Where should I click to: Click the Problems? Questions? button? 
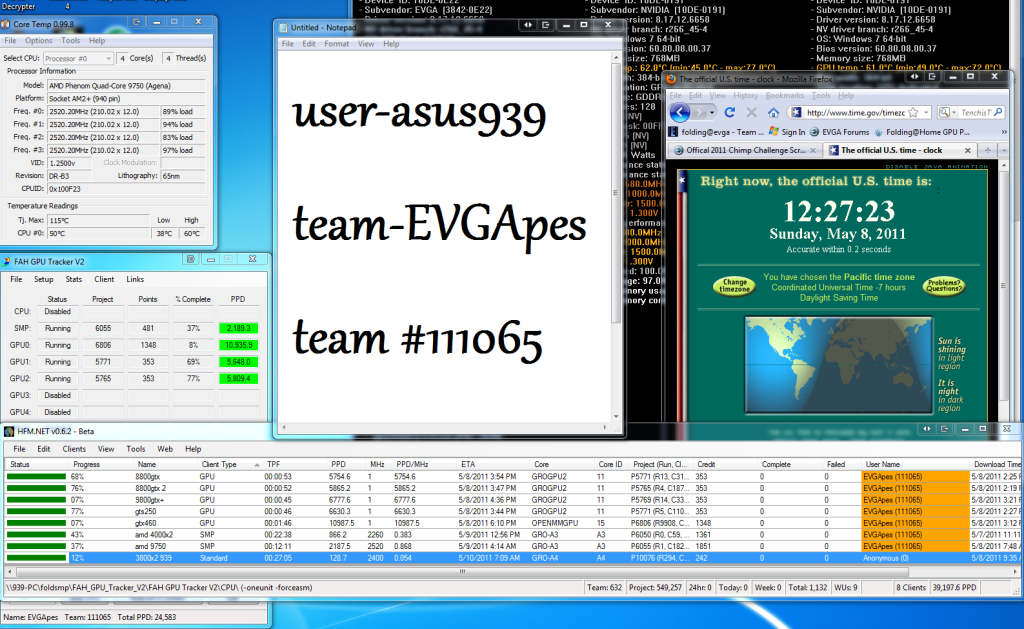943,286
